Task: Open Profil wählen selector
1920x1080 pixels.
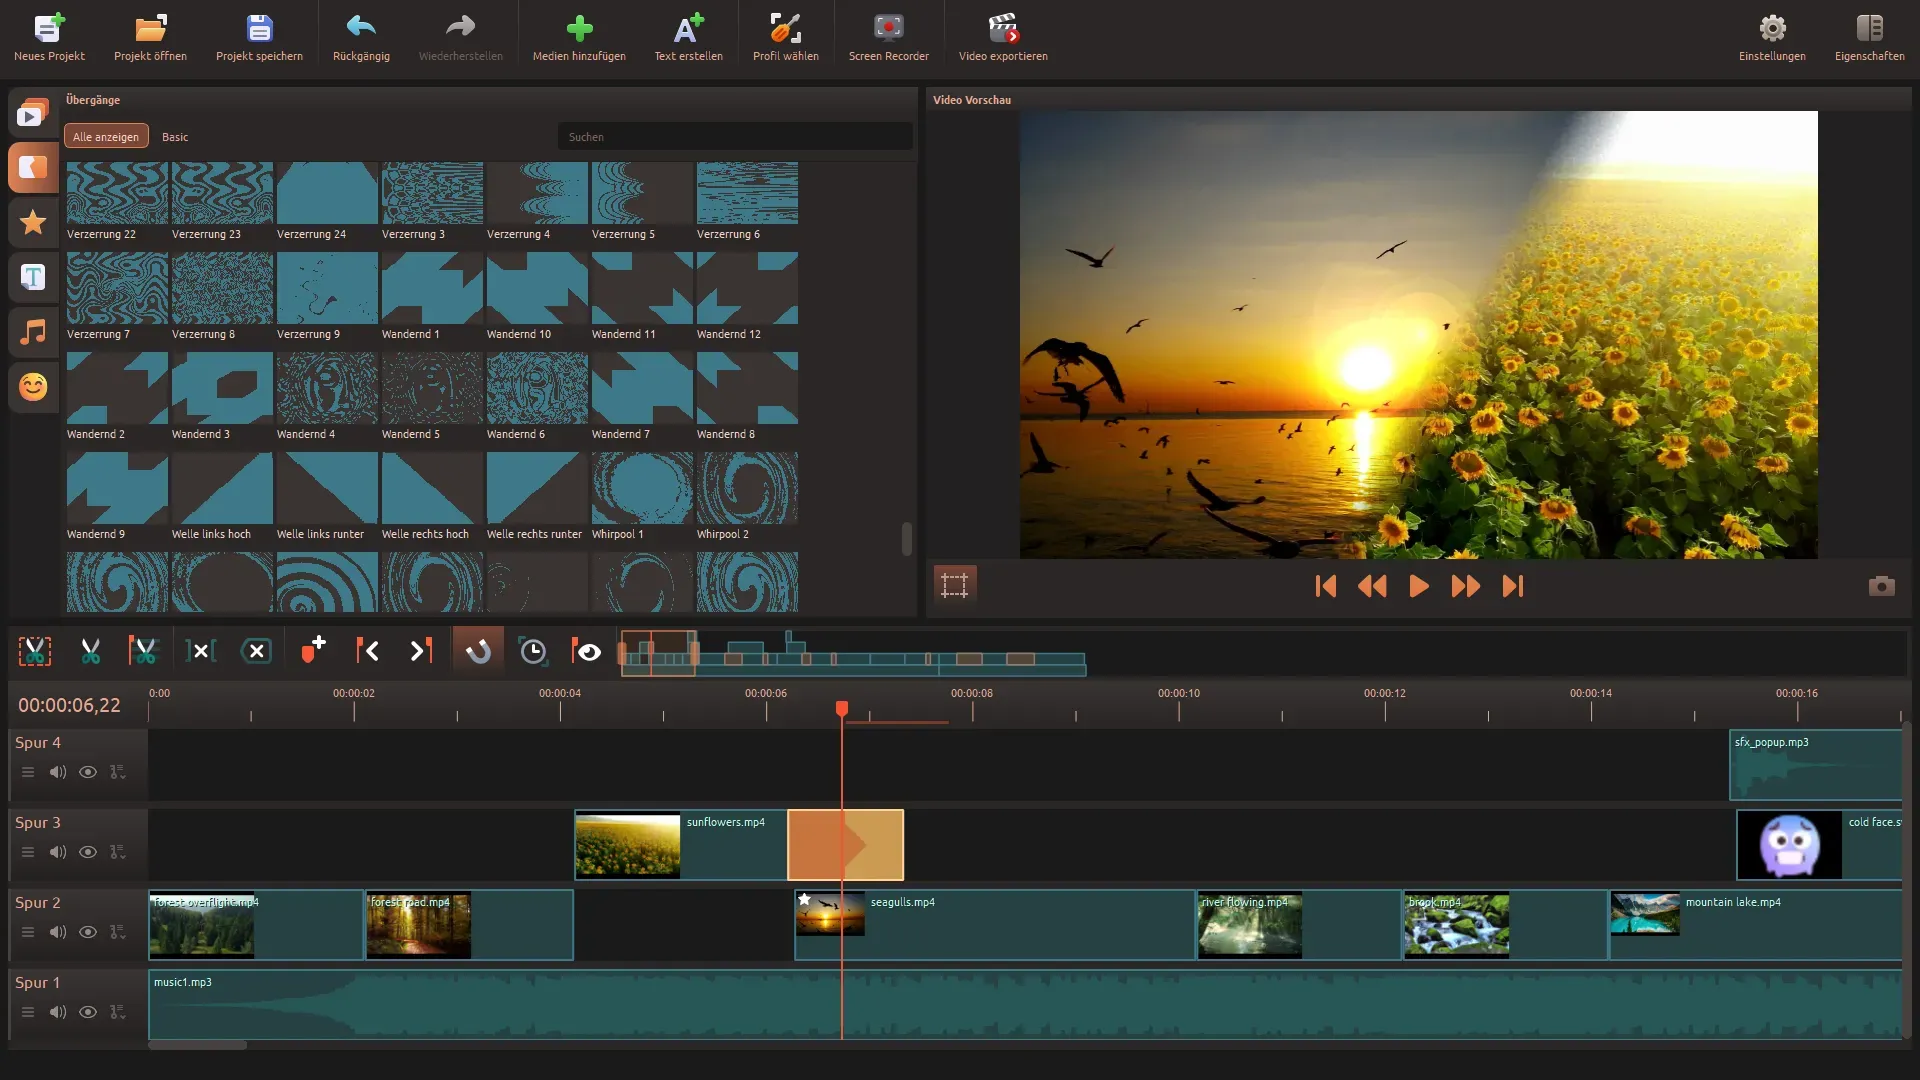Action: pos(785,38)
